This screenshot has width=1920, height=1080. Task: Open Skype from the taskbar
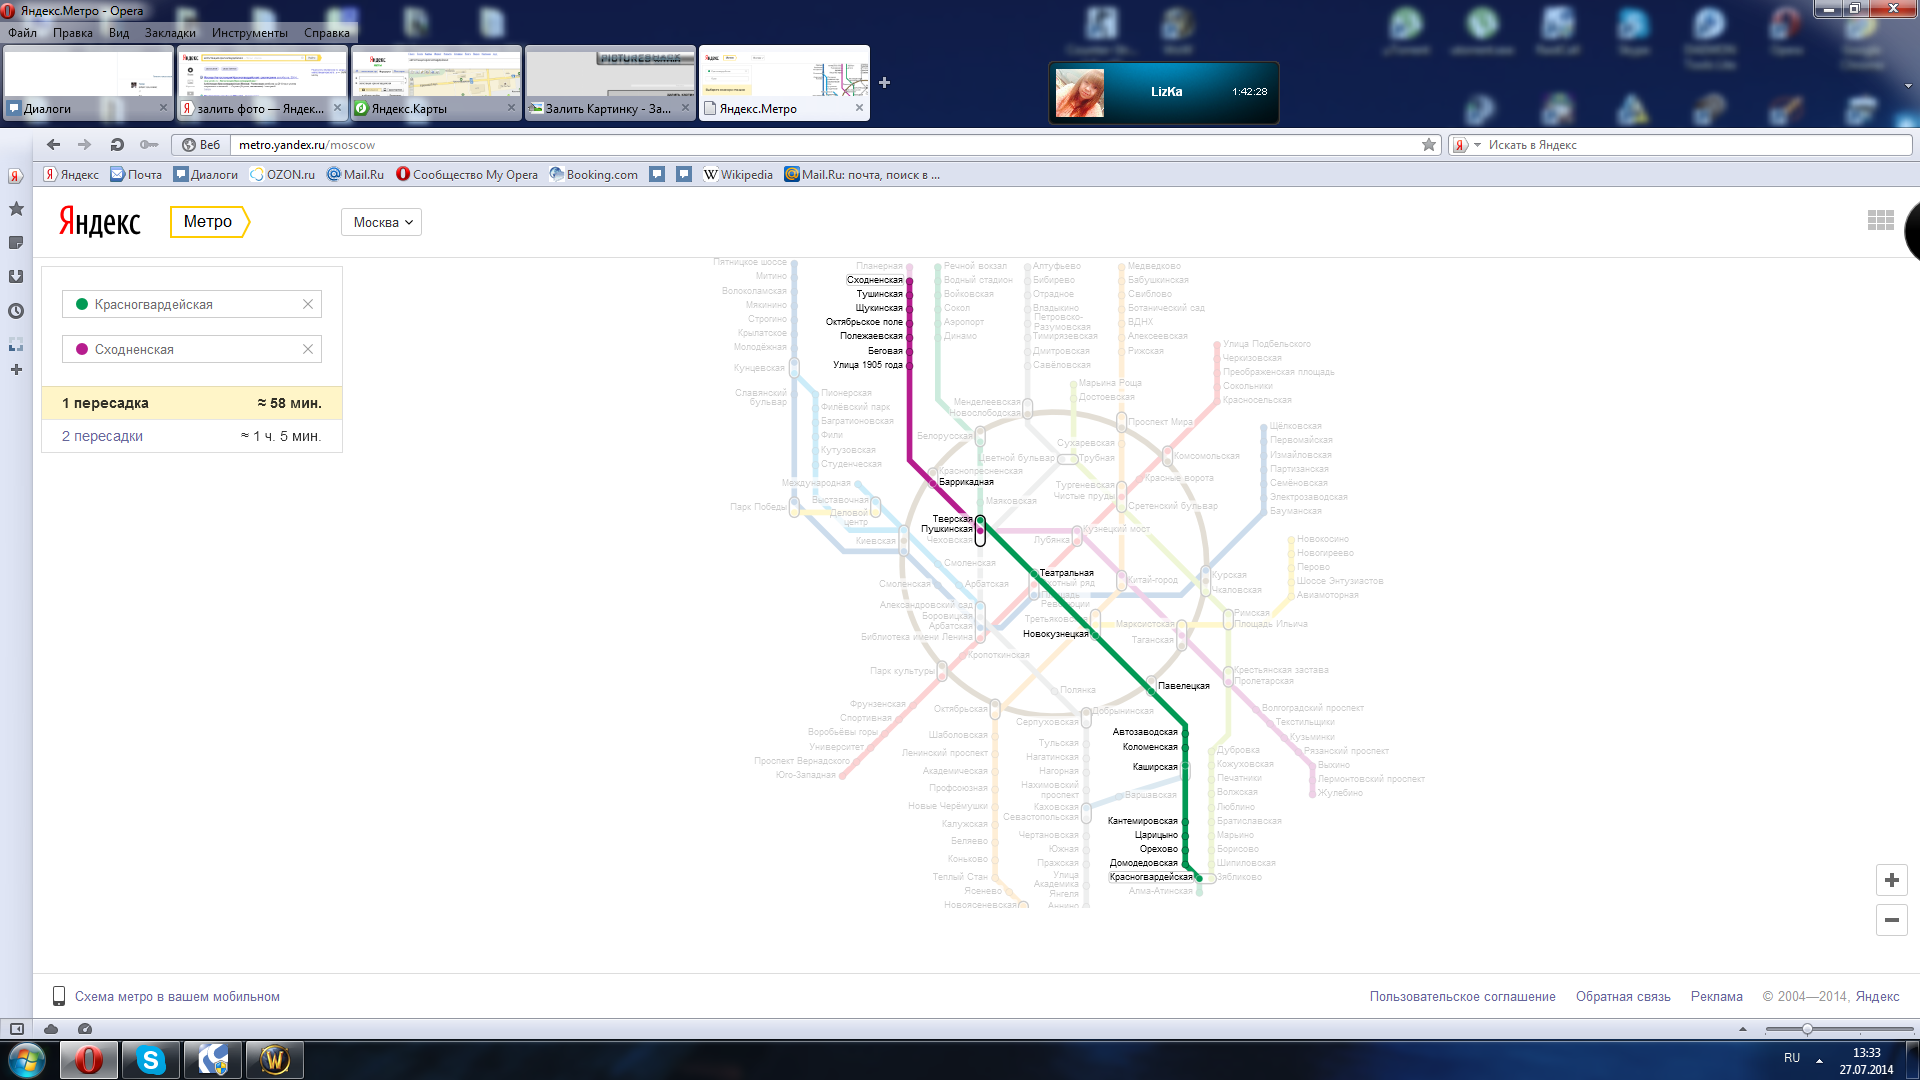tap(150, 1060)
